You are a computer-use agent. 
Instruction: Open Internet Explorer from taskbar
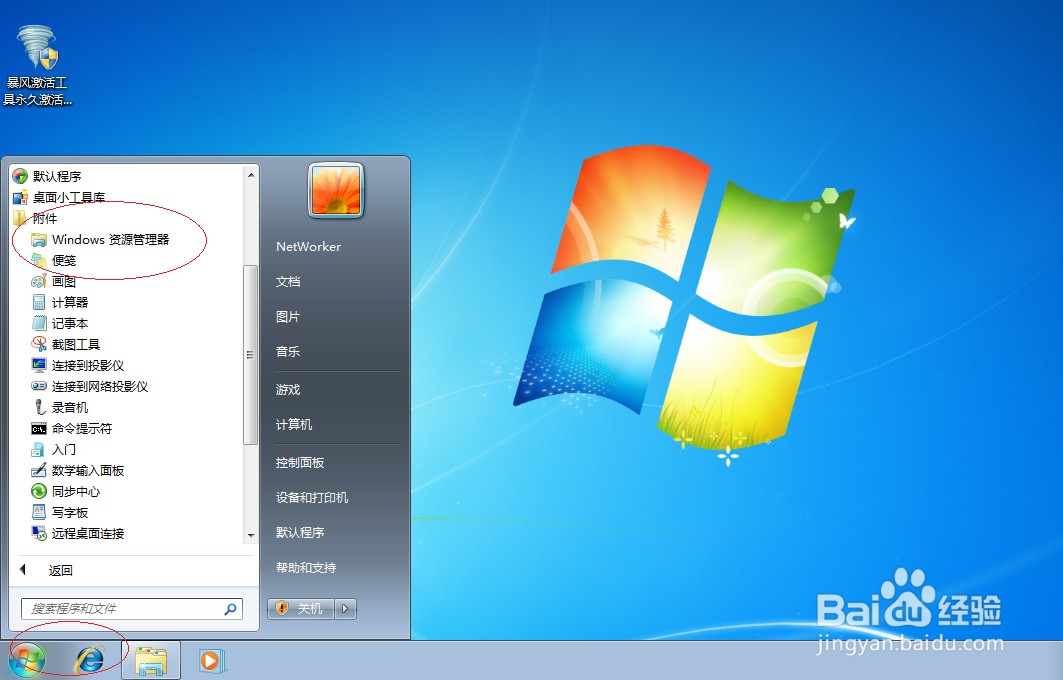pyautogui.click(x=89, y=660)
